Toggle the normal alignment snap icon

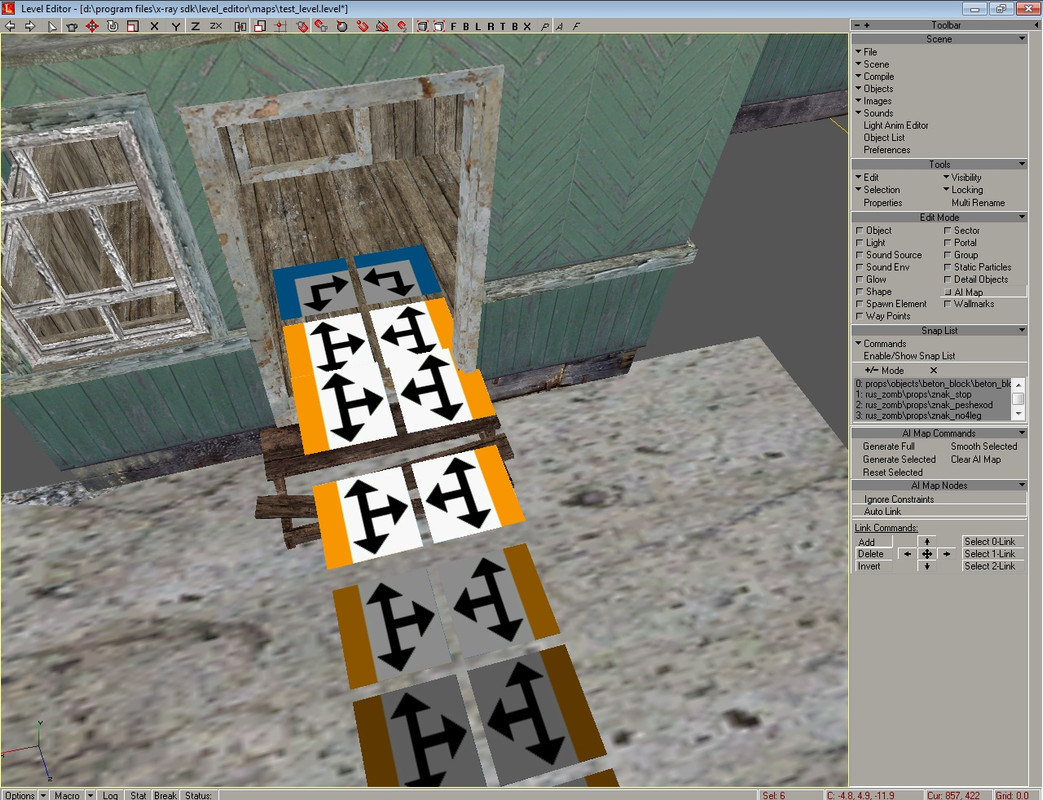click(342, 26)
